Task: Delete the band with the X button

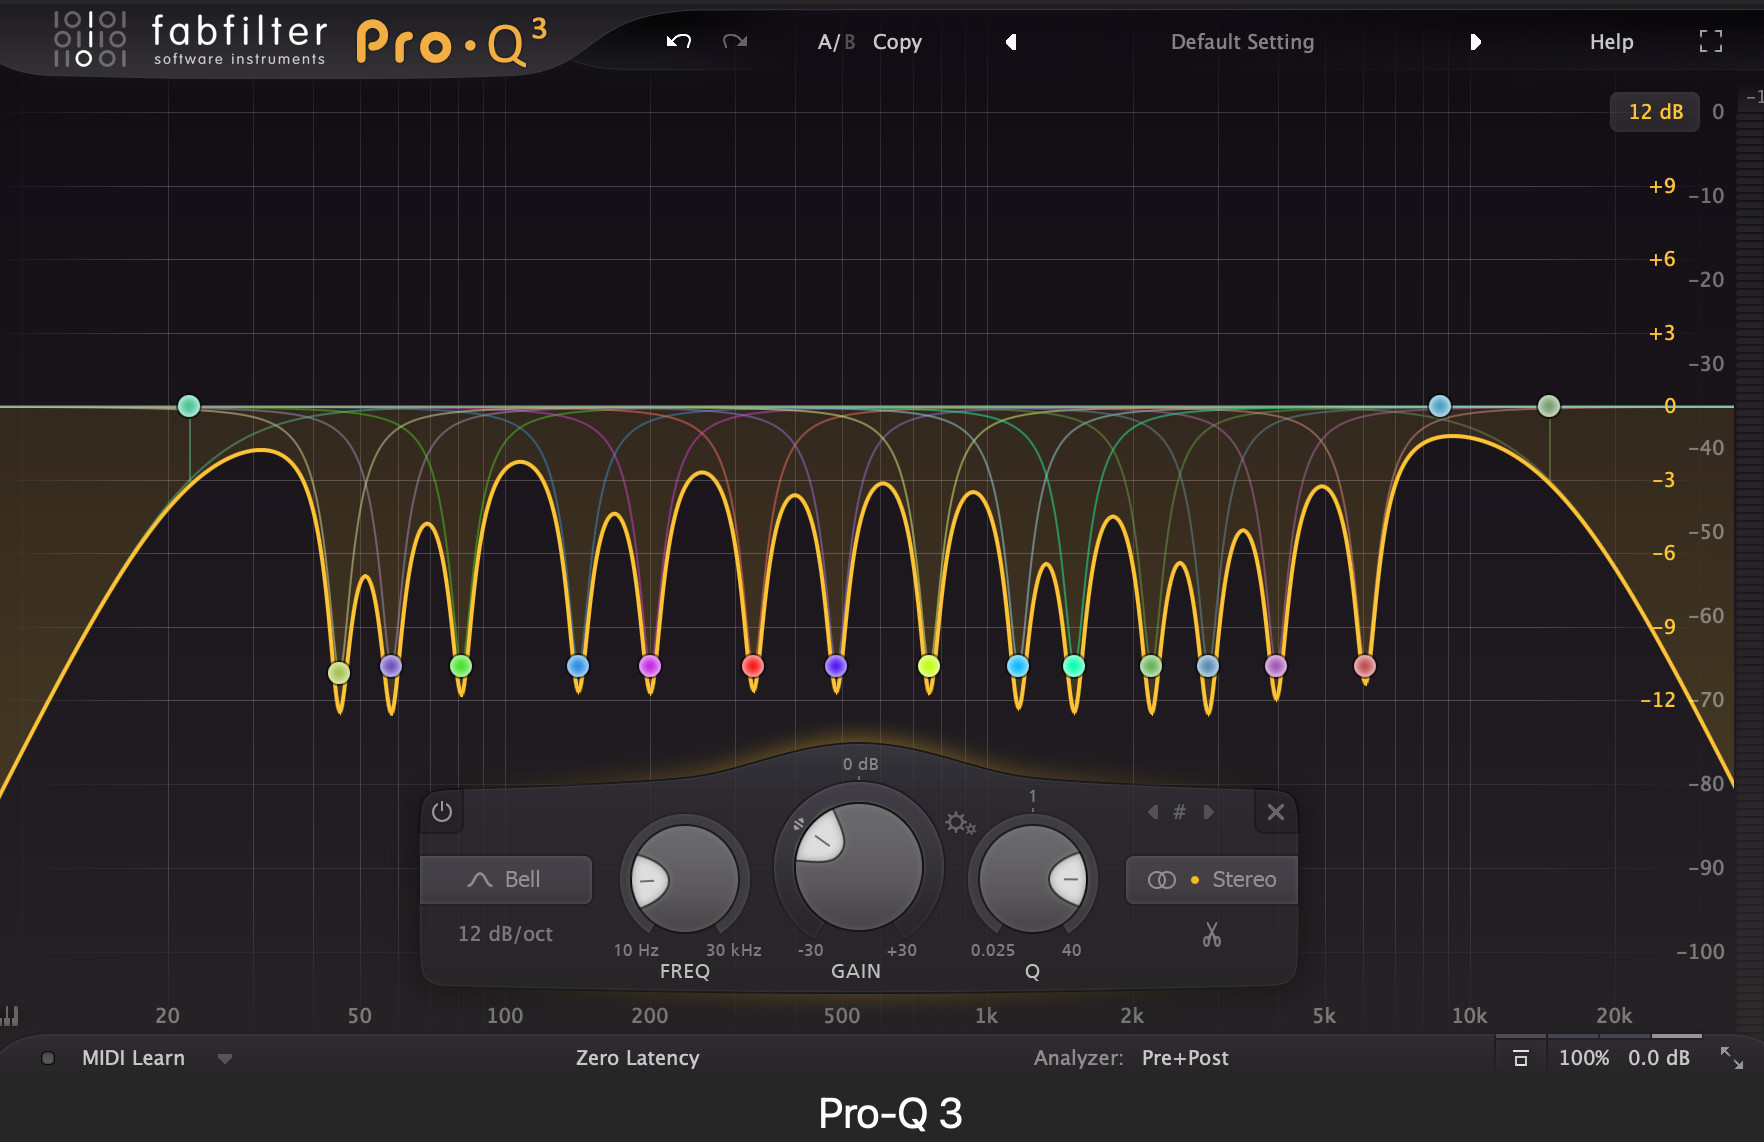Action: [x=1276, y=812]
